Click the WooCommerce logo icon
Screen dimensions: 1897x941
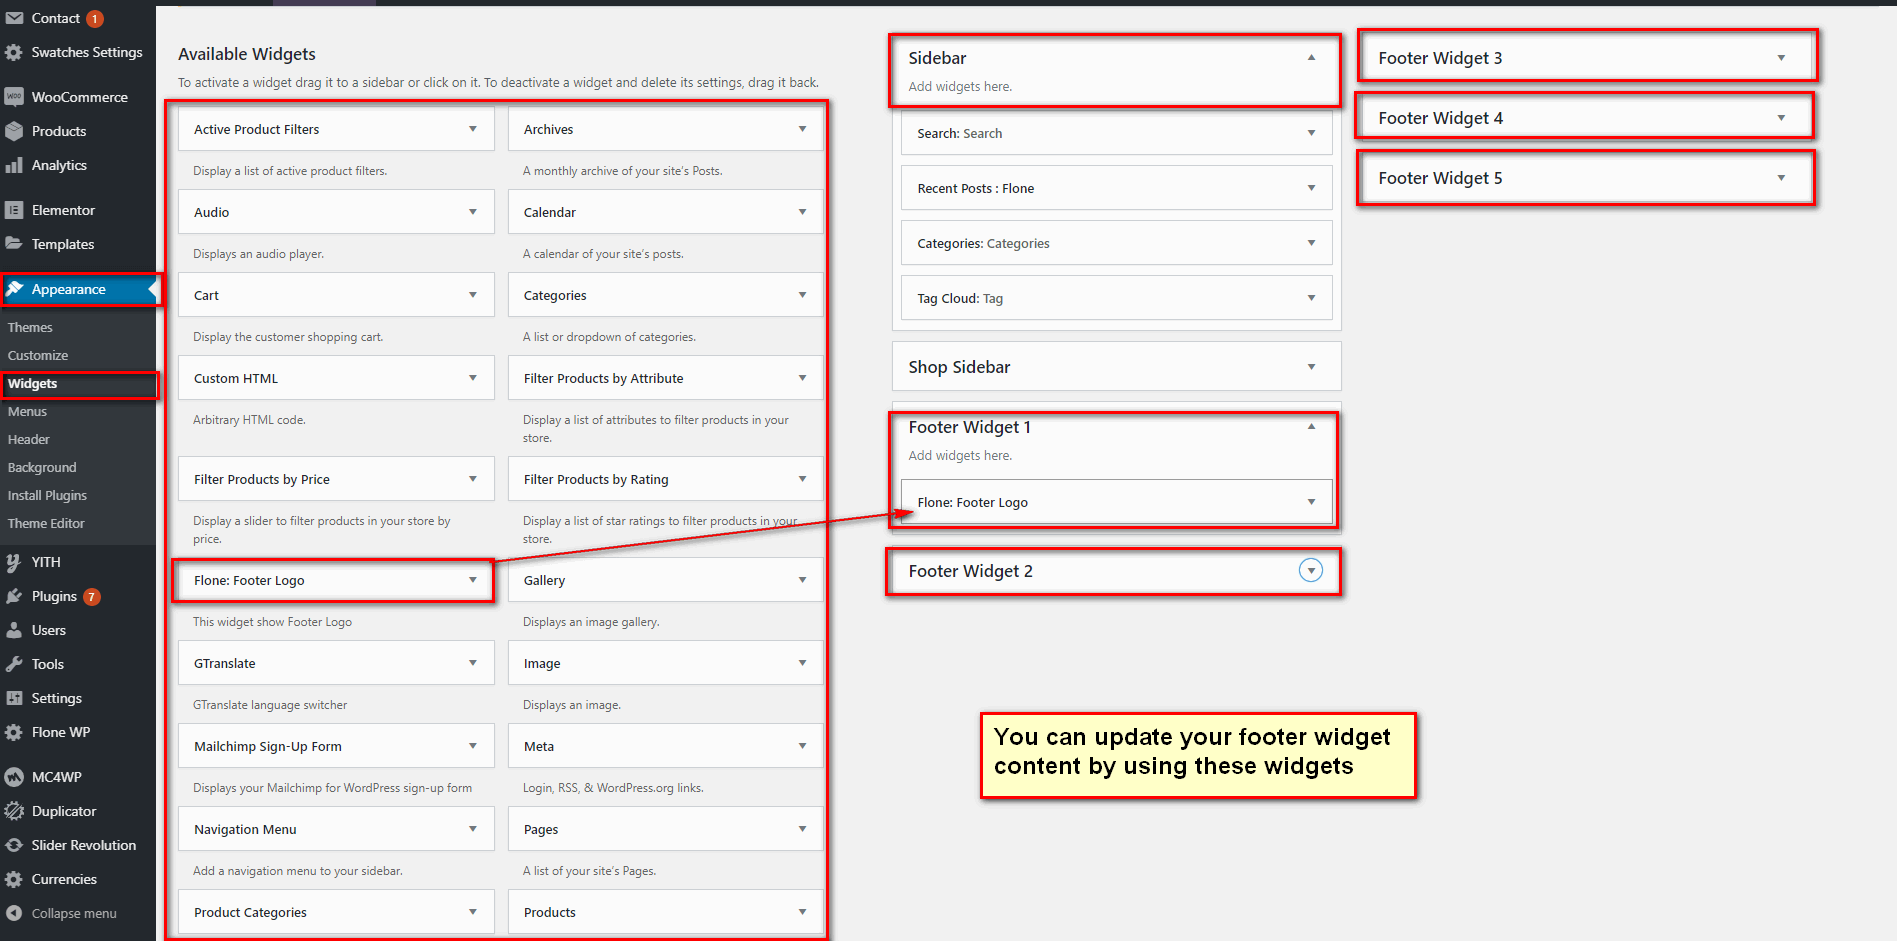pos(14,97)
